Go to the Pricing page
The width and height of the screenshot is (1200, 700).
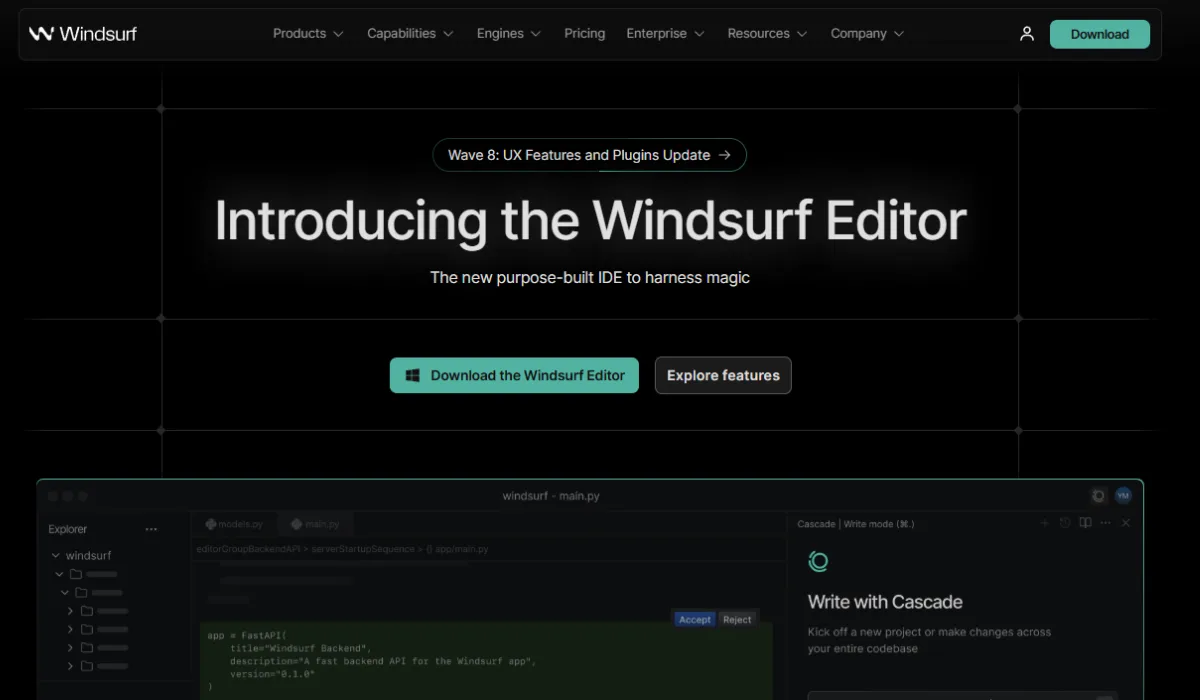(584, 34)
